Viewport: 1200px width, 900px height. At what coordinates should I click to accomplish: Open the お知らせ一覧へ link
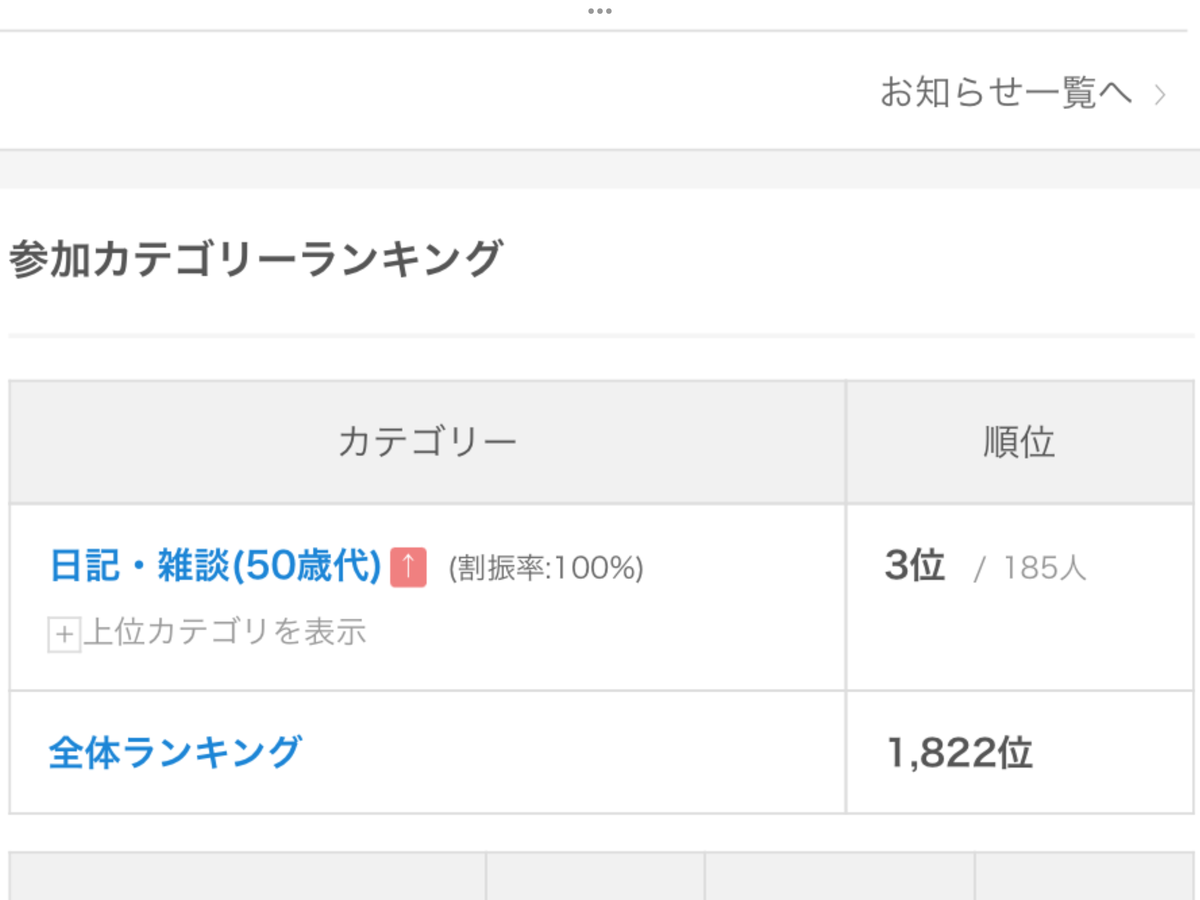click(x=1006, y=93)
